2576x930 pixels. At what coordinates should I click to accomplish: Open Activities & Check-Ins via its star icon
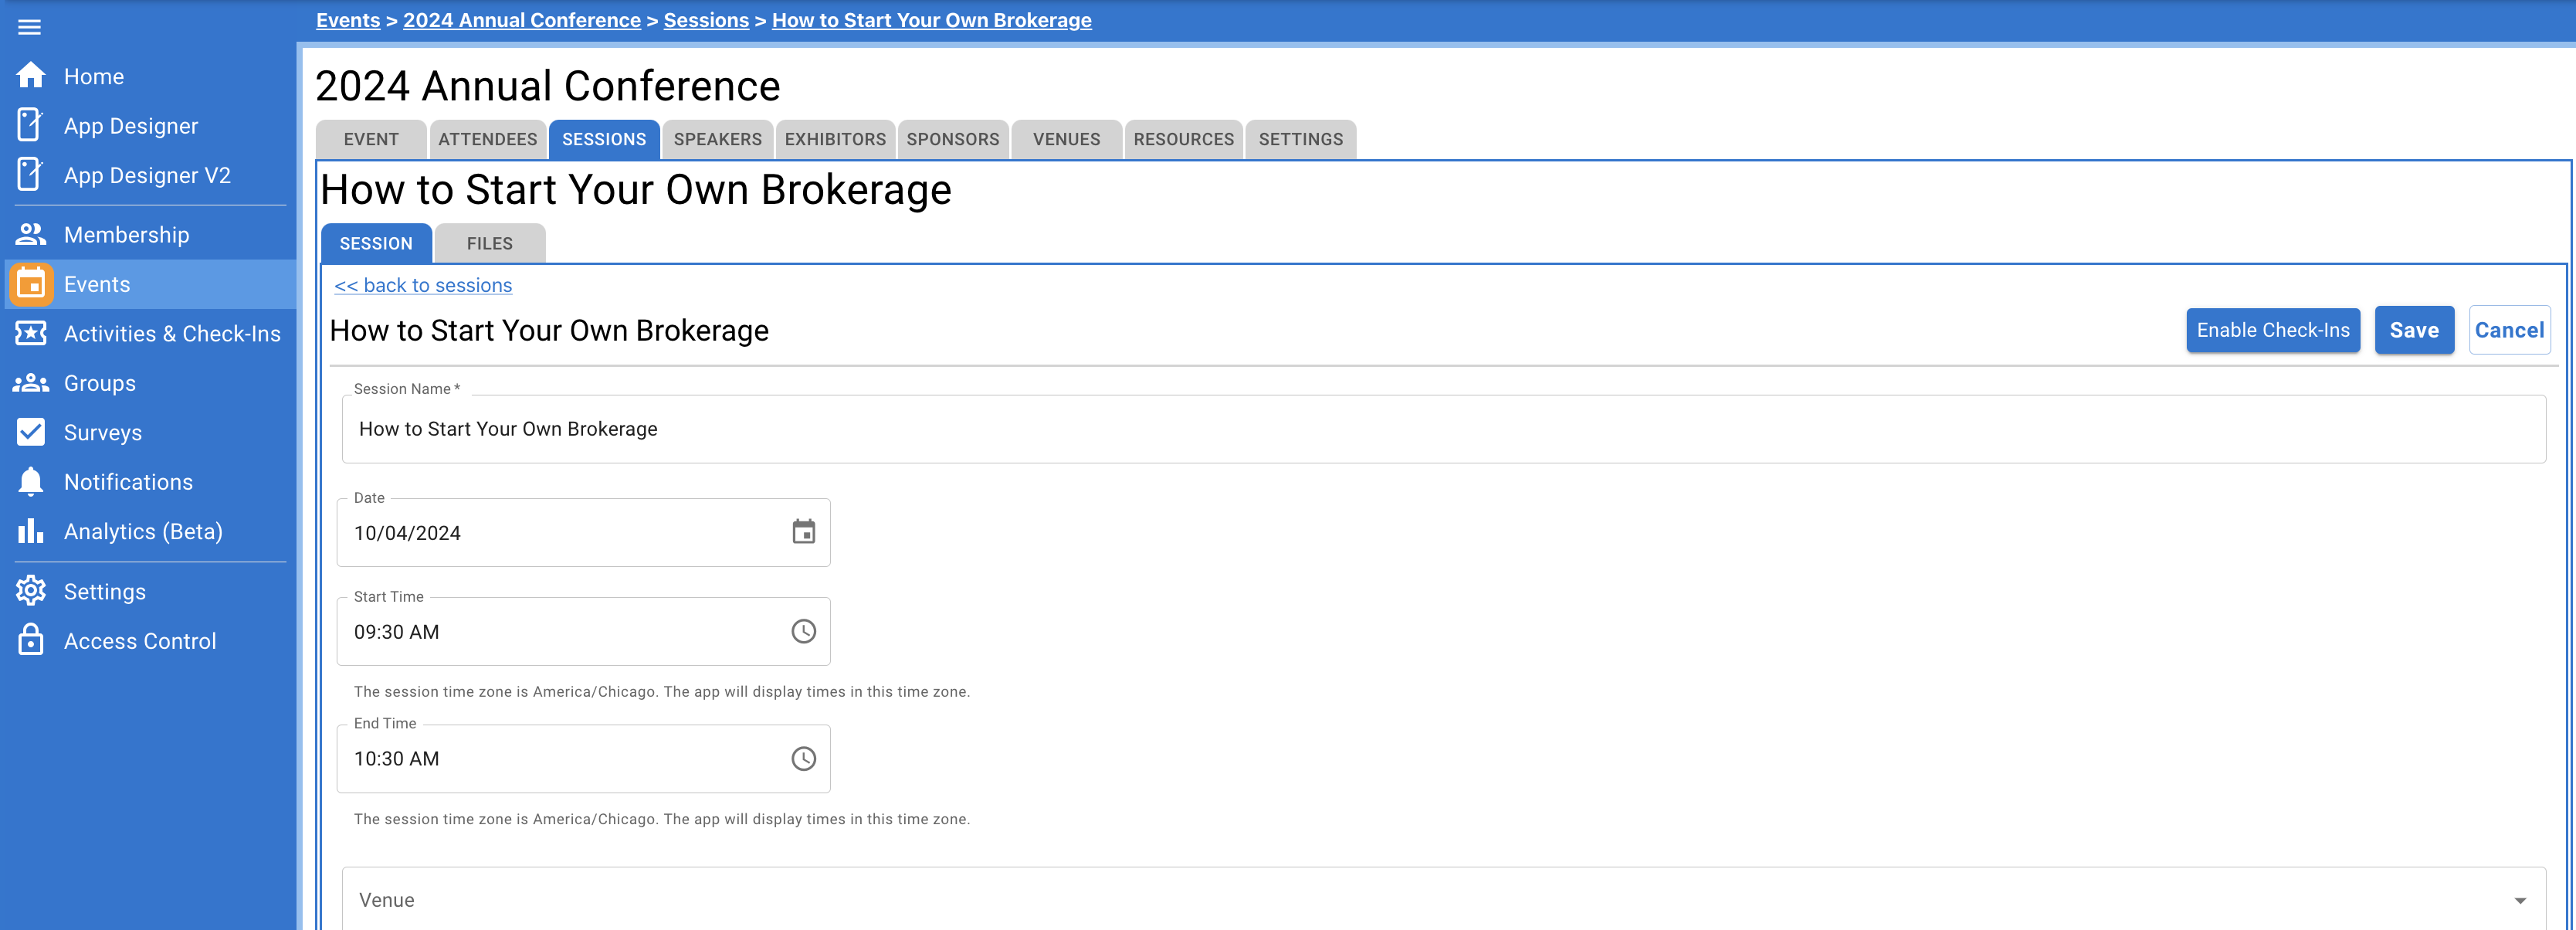[31, 333]
